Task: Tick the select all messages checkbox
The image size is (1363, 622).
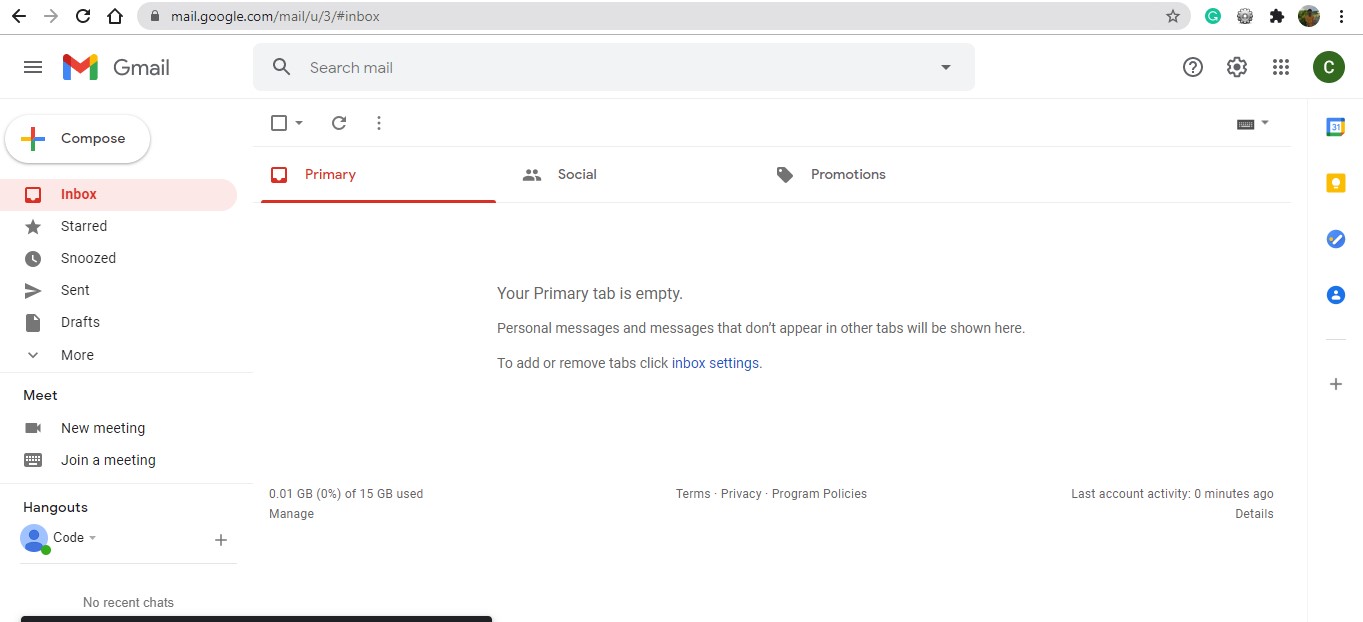Action: pyautogui.click(x=279, y=123)
